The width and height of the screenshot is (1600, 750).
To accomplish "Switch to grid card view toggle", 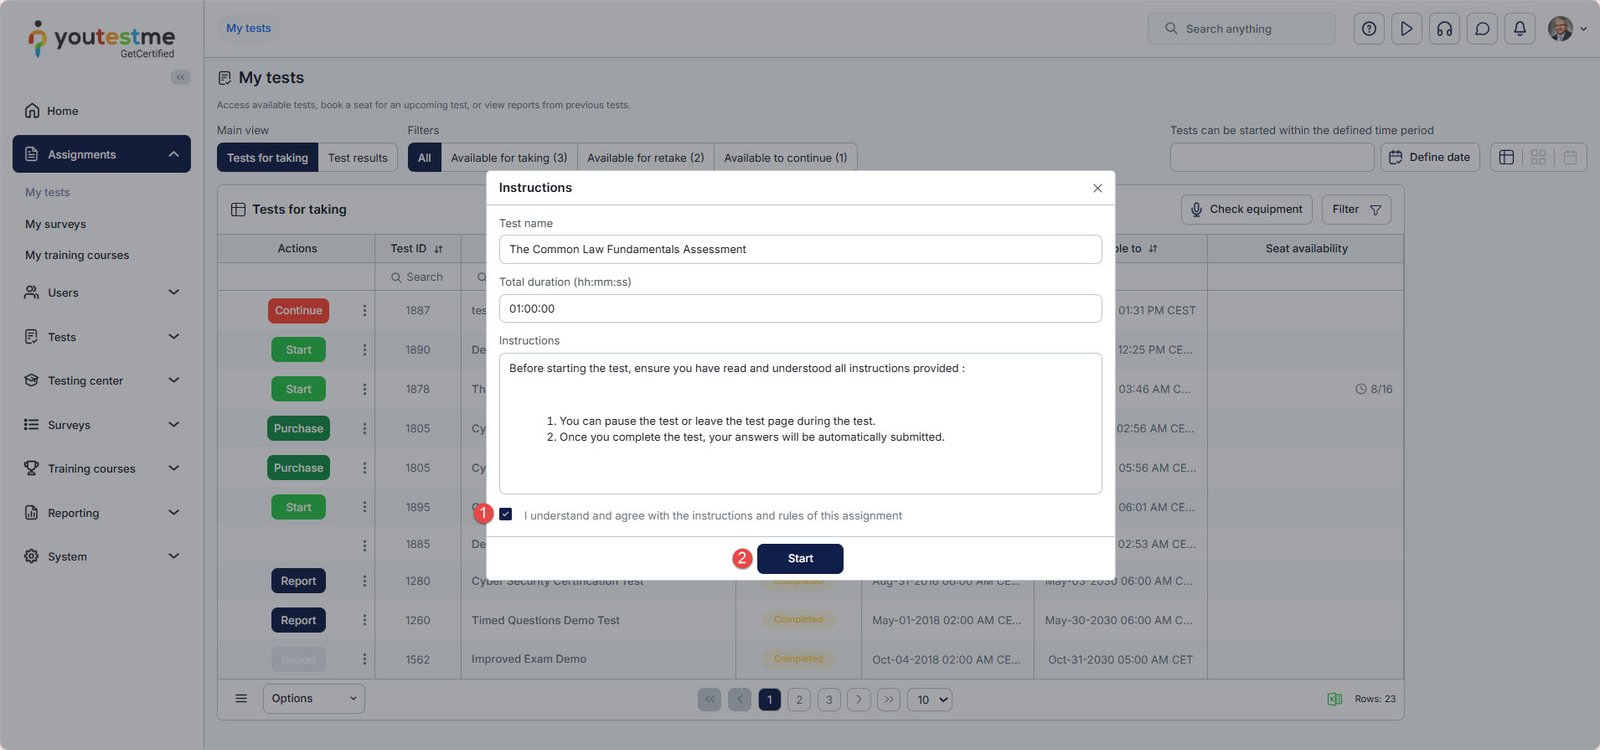I will pos(1538,157).
